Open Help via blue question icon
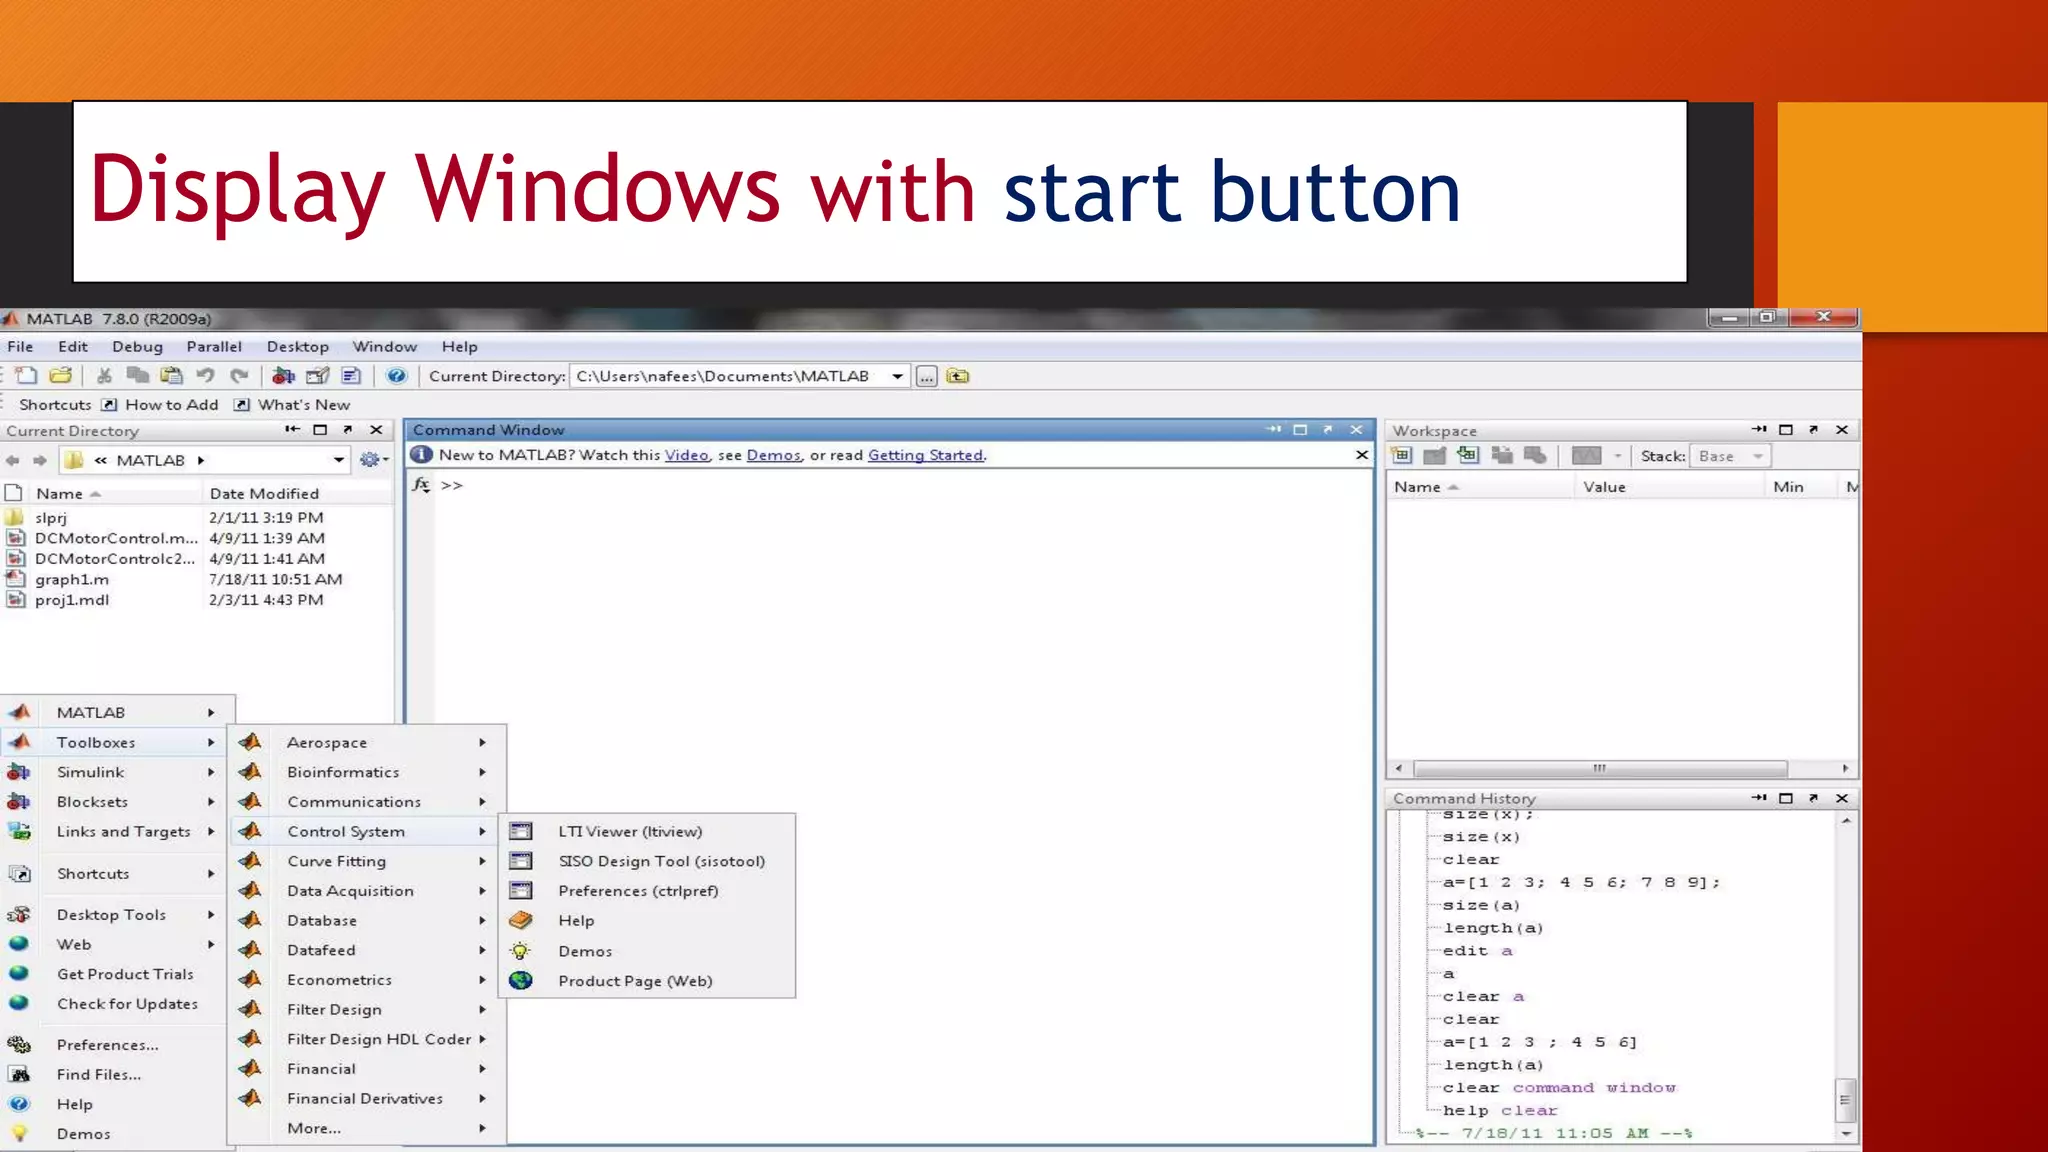 click(396, 376)
